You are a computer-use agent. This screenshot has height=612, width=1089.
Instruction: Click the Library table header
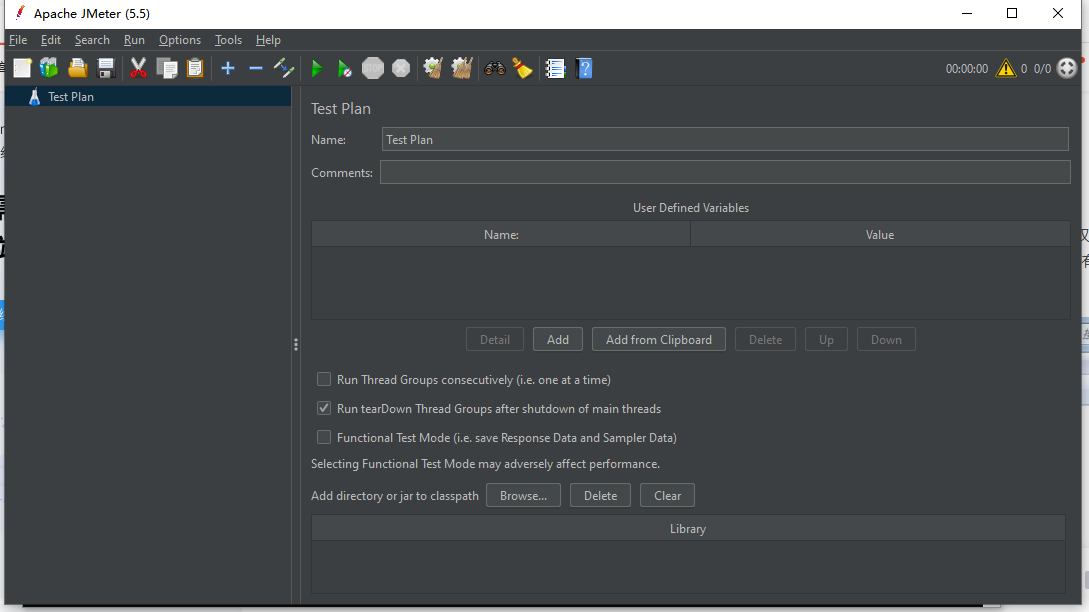pyautogui.click(x=688, y=529)
